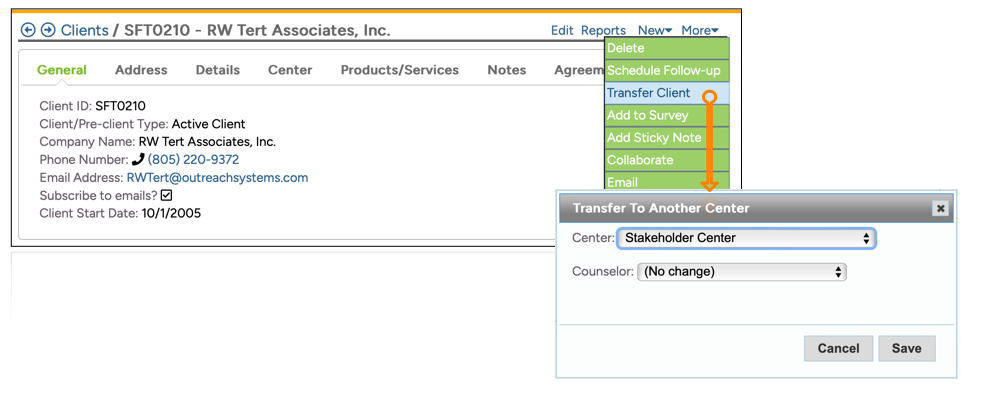Click the forward arrow navigation icon
Image resolution: width=1000 pixels, height=400 pixels.
point(47,31)
